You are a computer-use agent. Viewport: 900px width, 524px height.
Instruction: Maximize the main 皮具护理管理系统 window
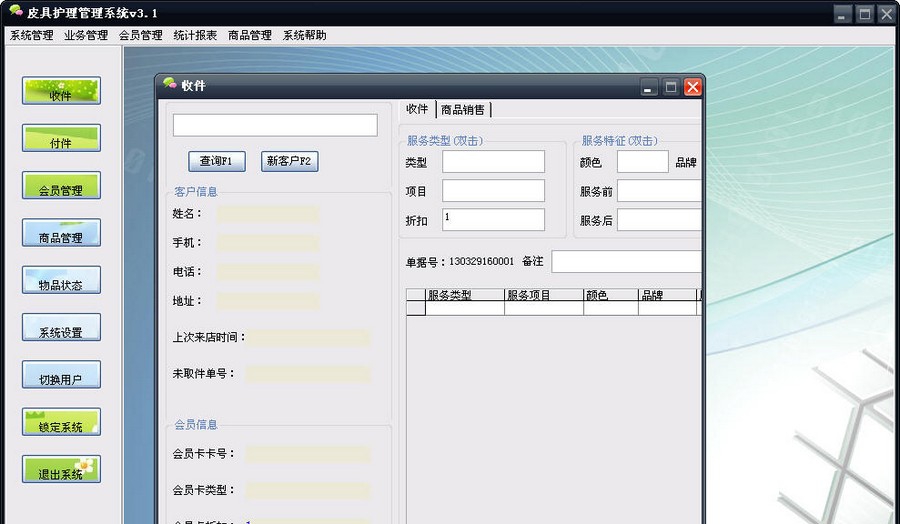coord(864,14)
